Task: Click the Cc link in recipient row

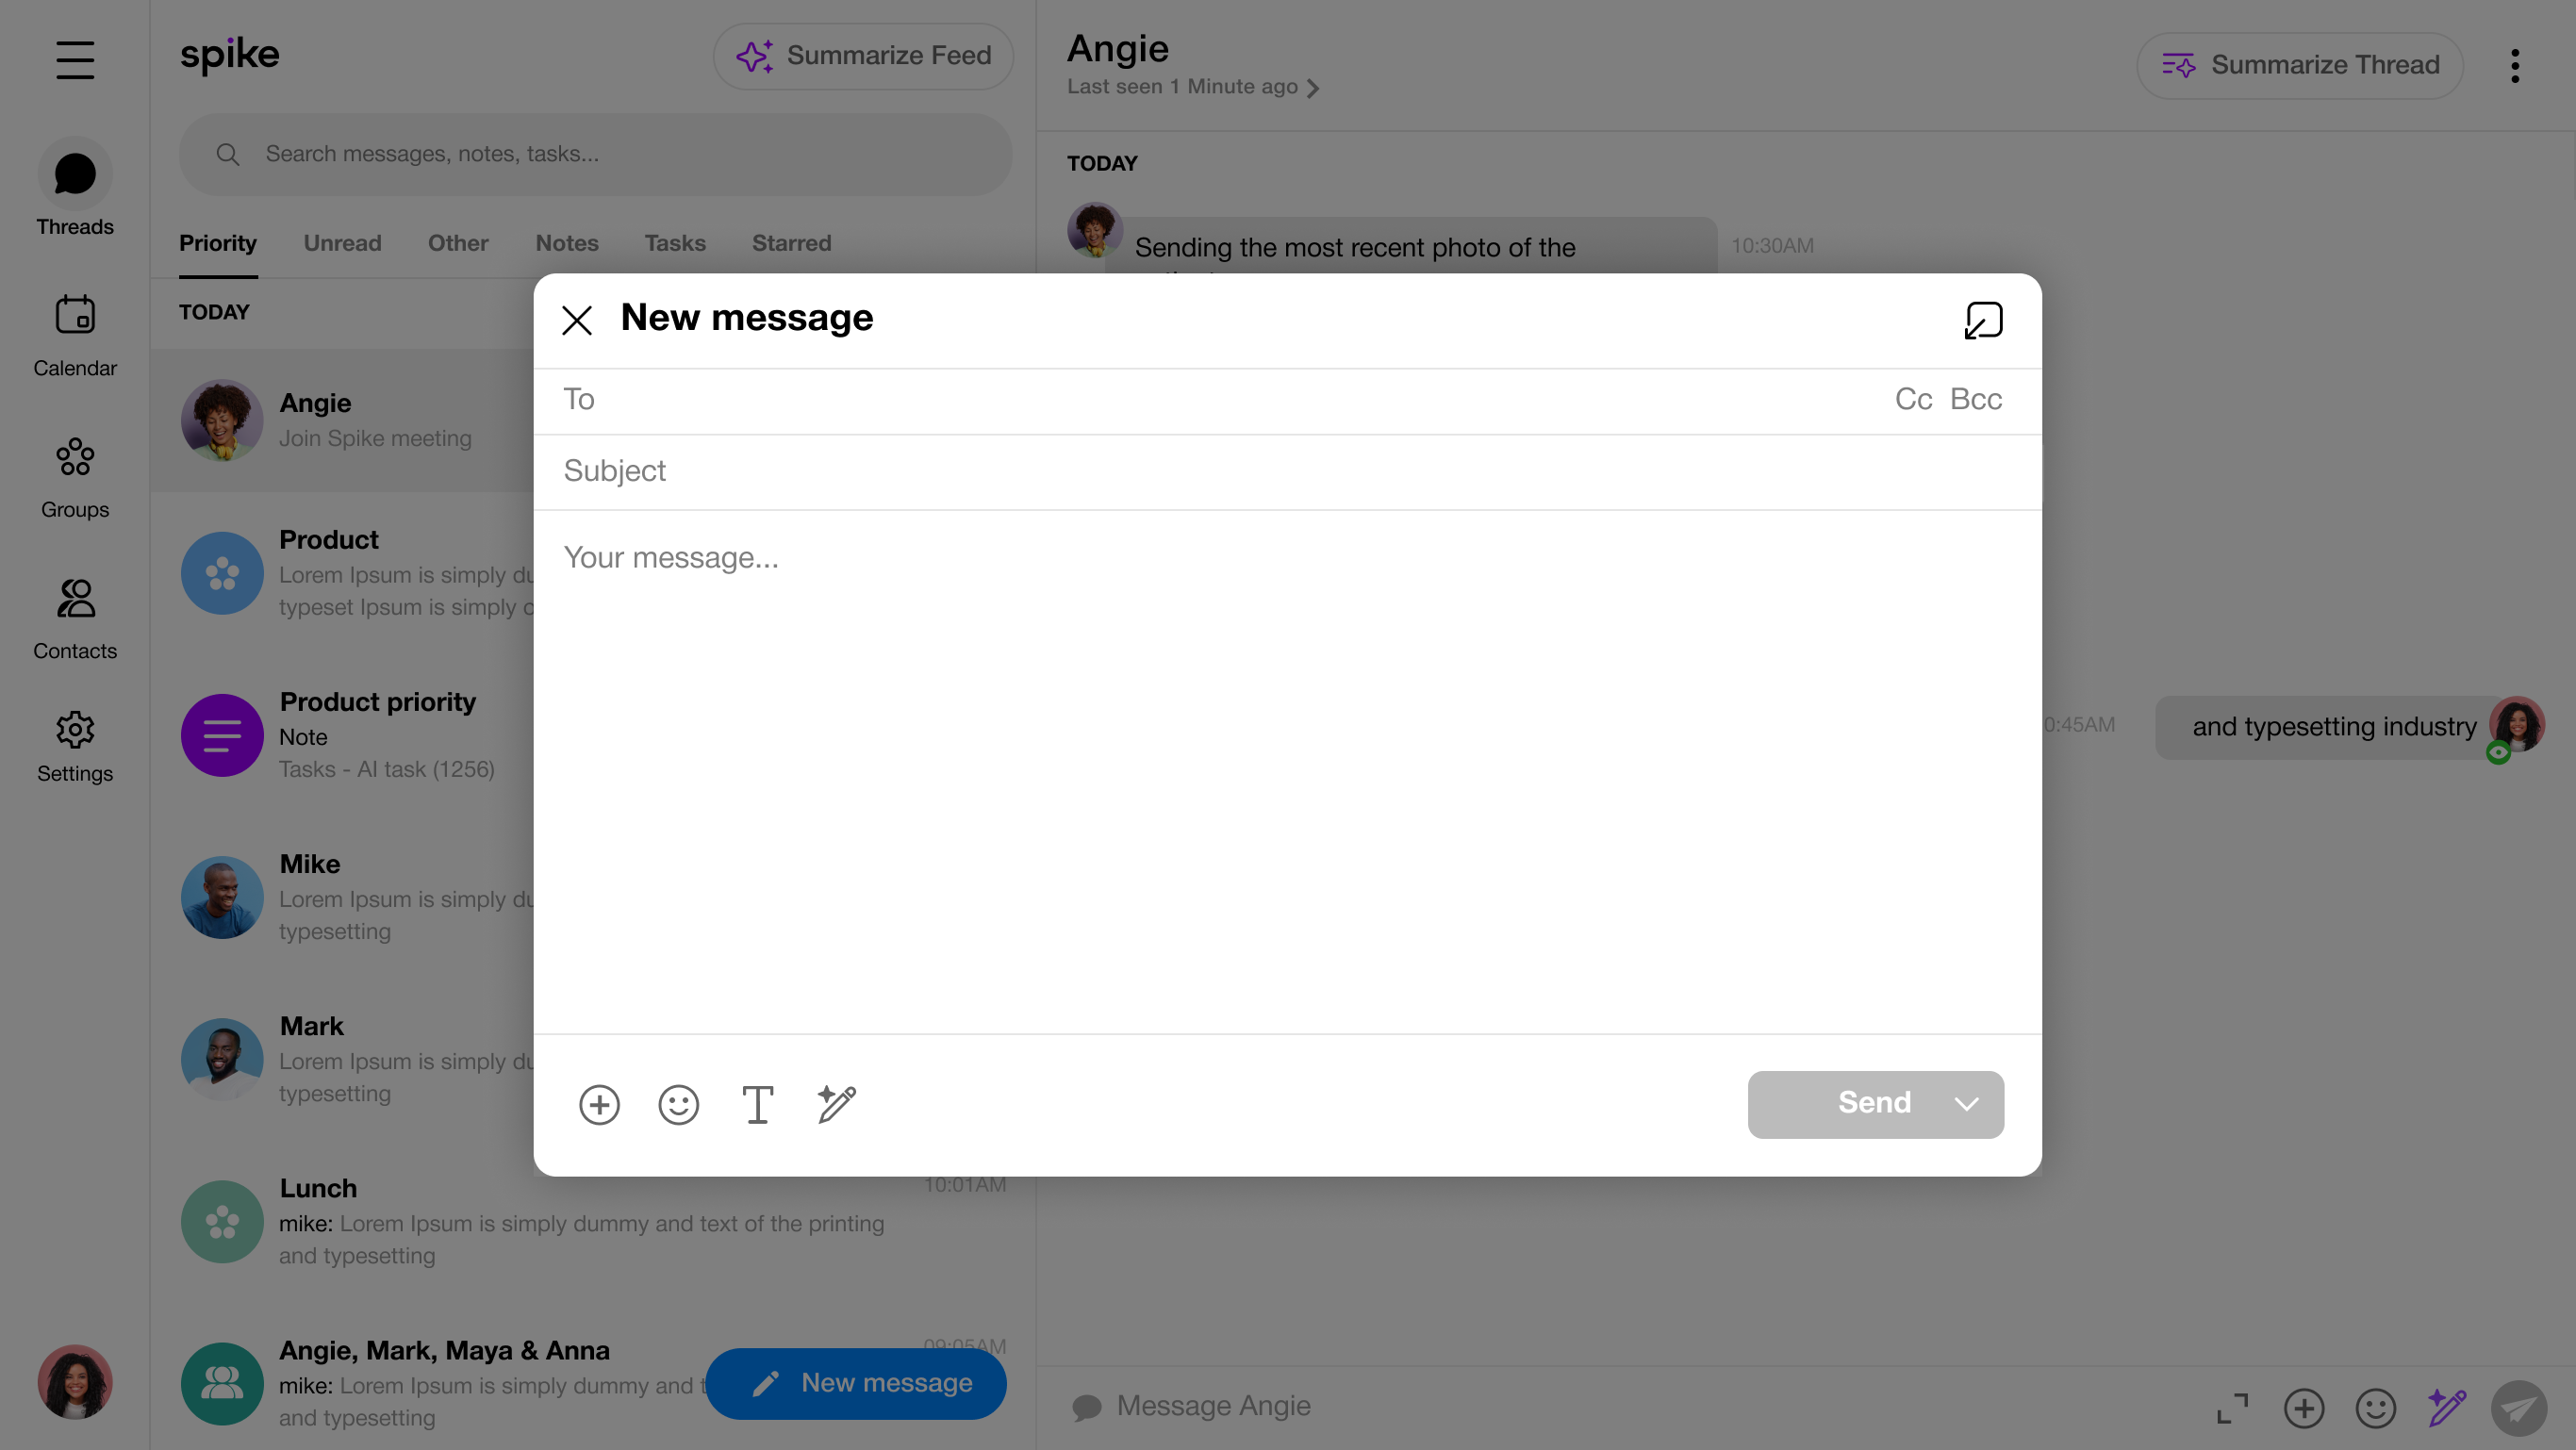Action: (x=1912, y=399)
